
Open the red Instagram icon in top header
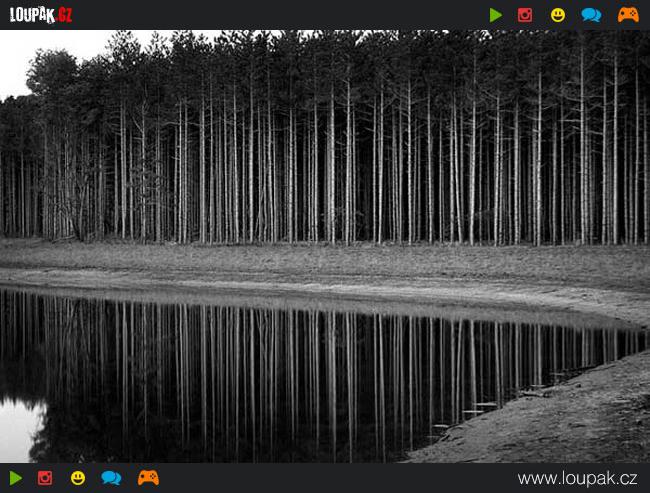[x=525, y=15]
